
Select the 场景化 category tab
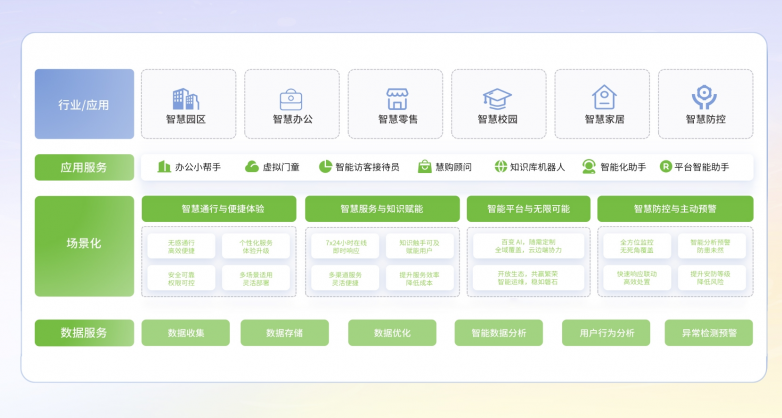pos(84,245)
